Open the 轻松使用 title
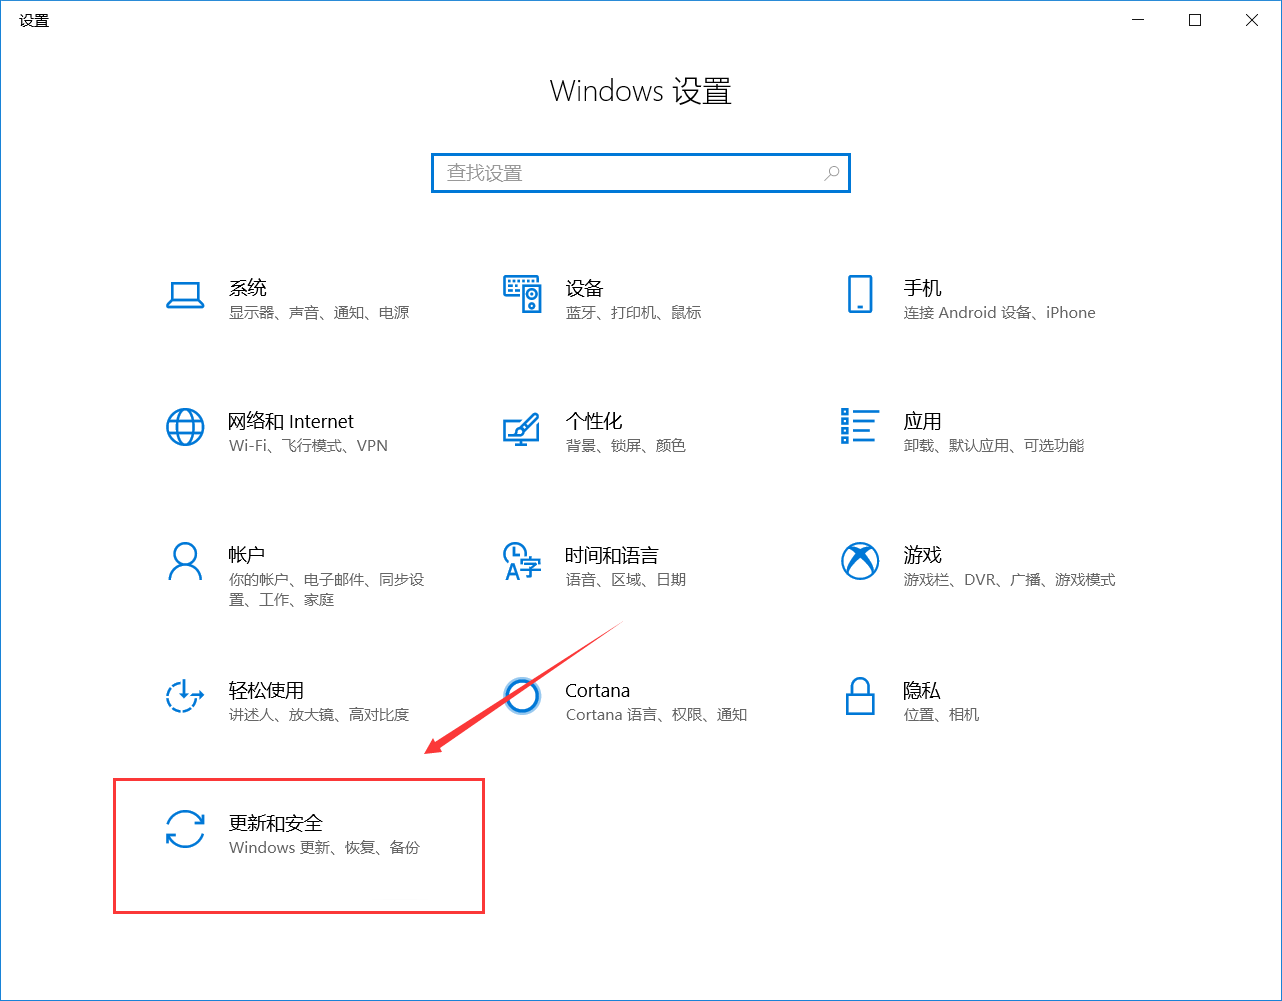 tap(266, 690)
